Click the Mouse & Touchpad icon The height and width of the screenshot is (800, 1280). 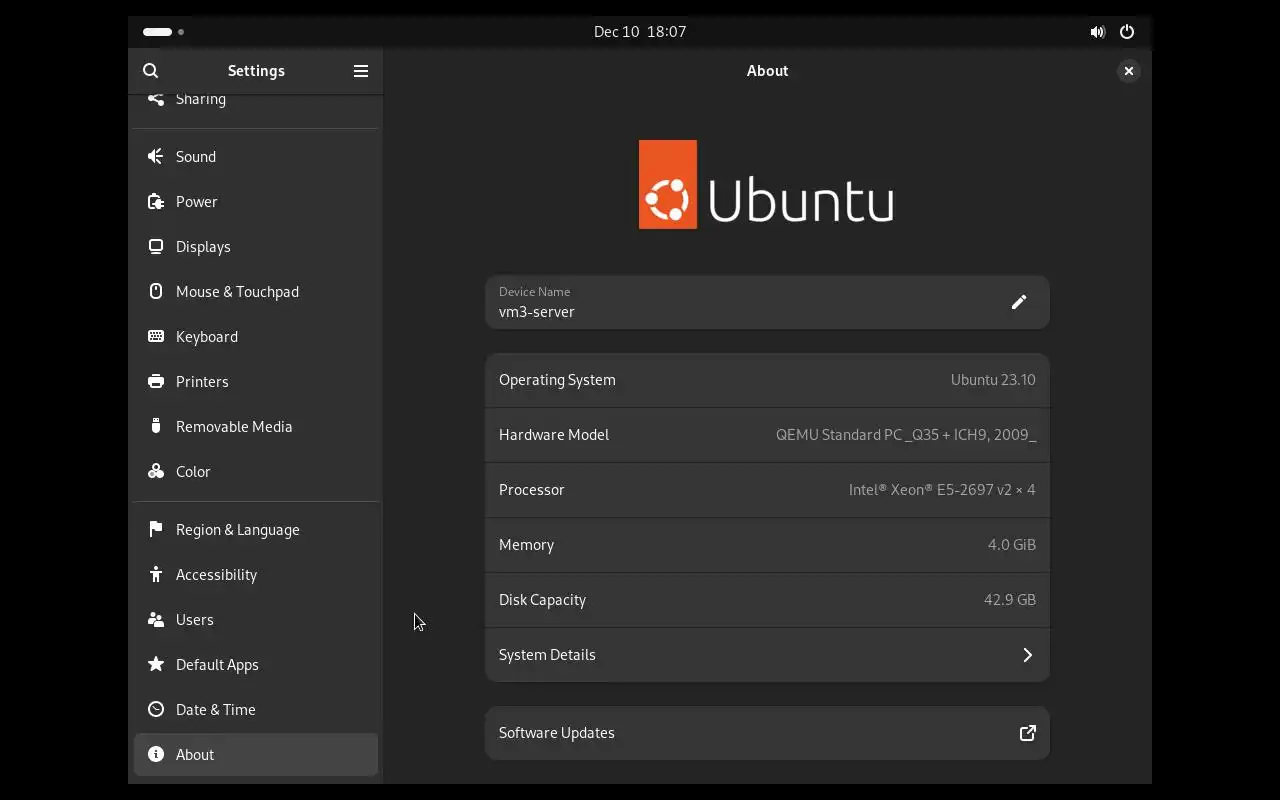155,291
